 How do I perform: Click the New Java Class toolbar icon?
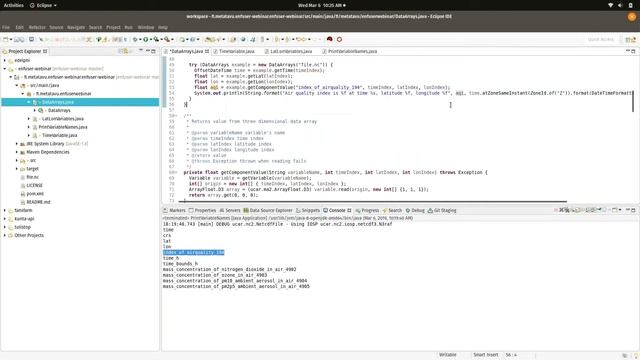click(192, 40)
